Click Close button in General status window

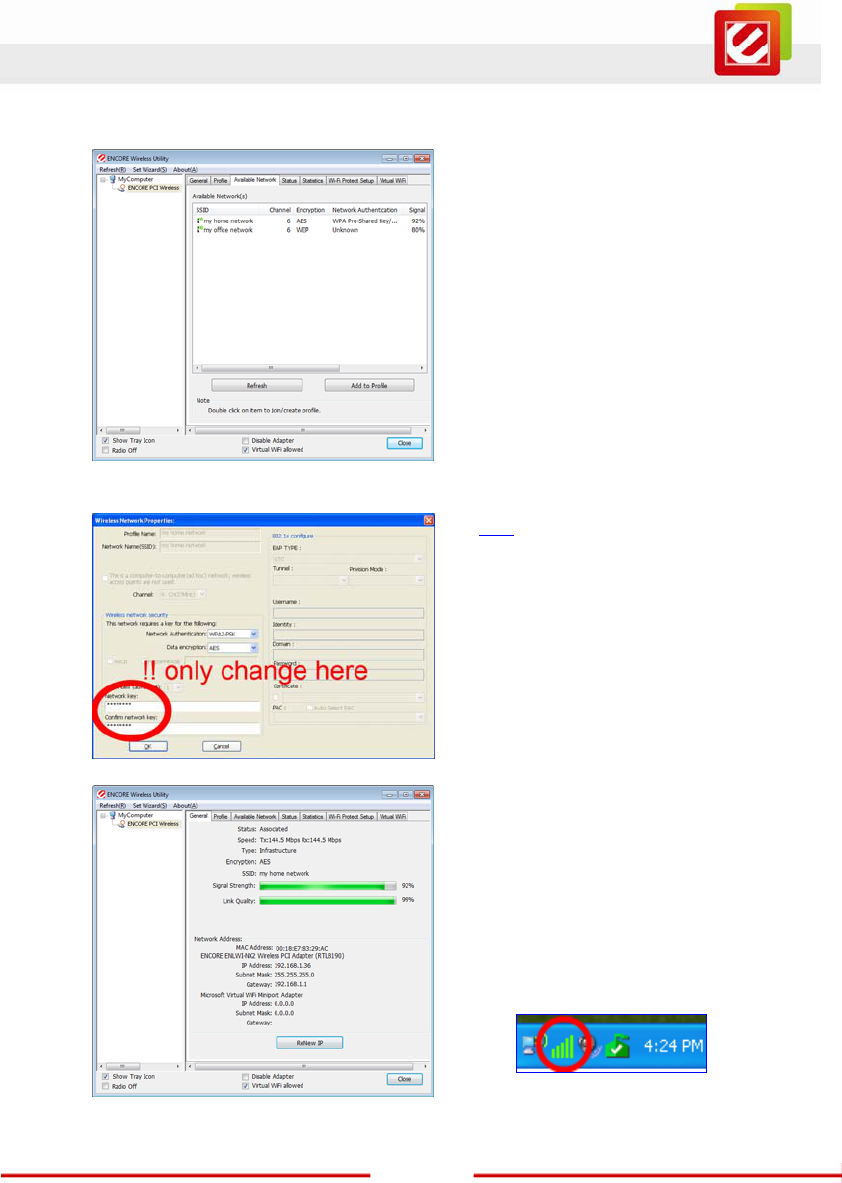404,1080
